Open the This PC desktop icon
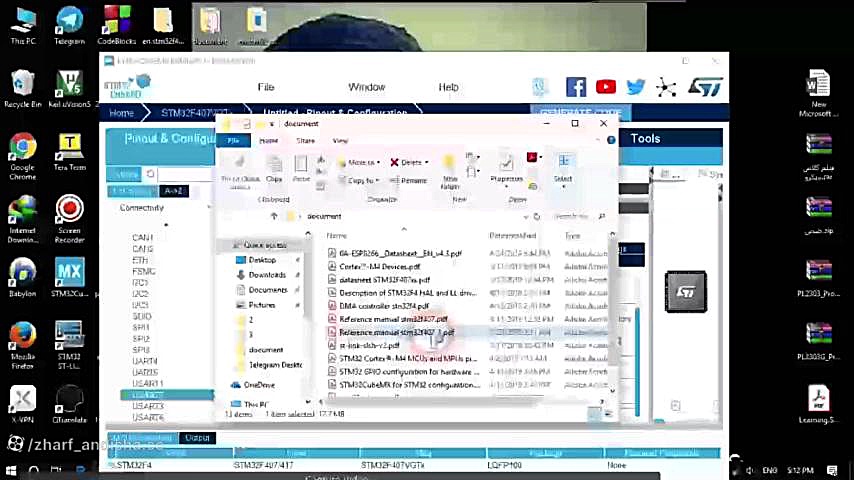 pos(23,25)
